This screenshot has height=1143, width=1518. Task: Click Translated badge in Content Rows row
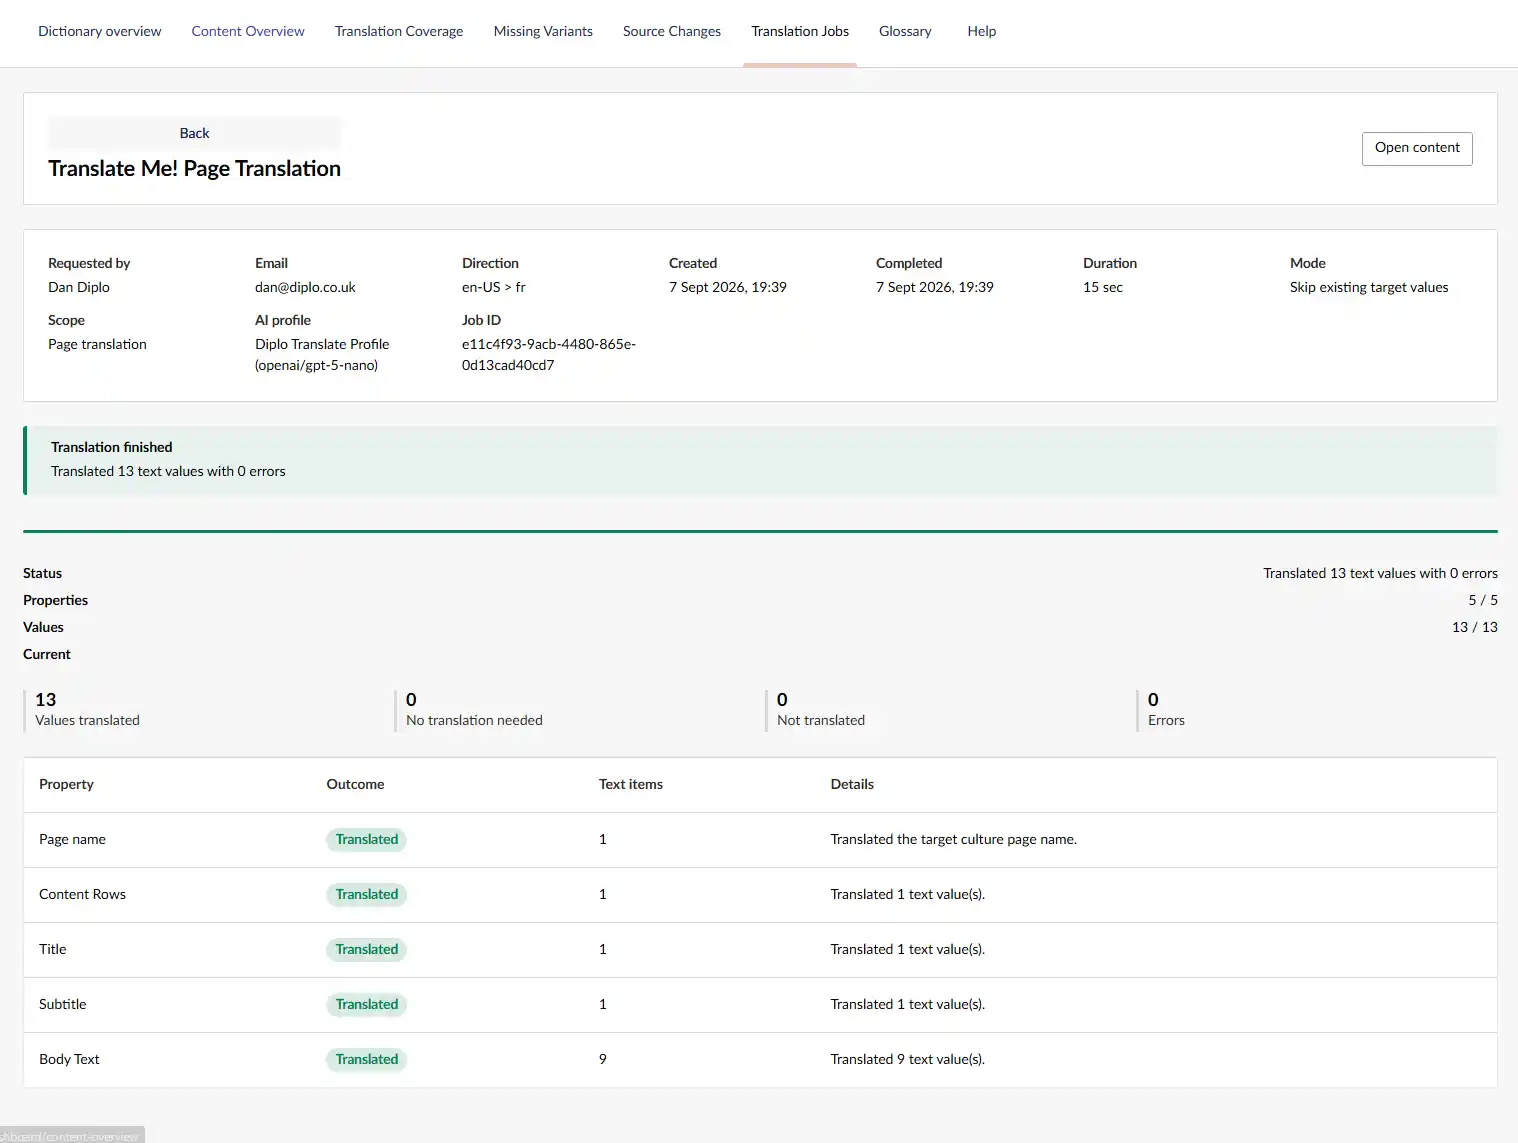(366, 895)
